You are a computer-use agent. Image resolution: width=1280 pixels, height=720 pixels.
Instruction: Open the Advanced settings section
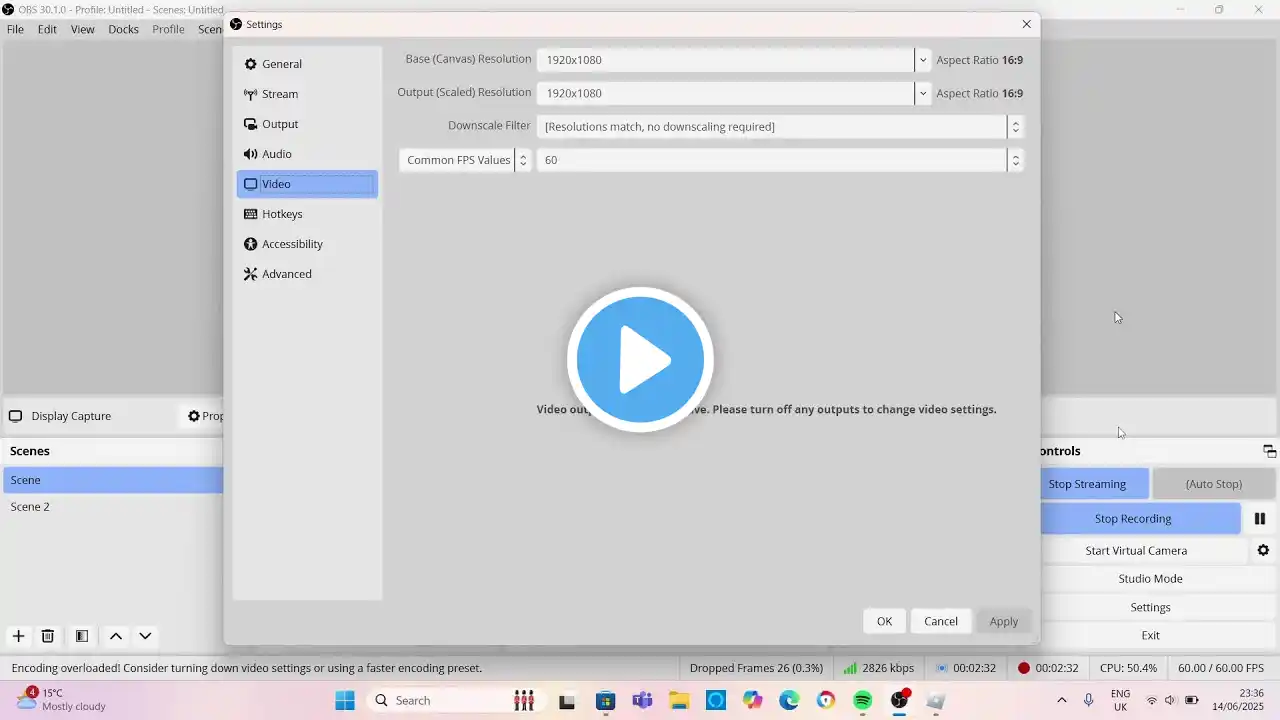307,274
